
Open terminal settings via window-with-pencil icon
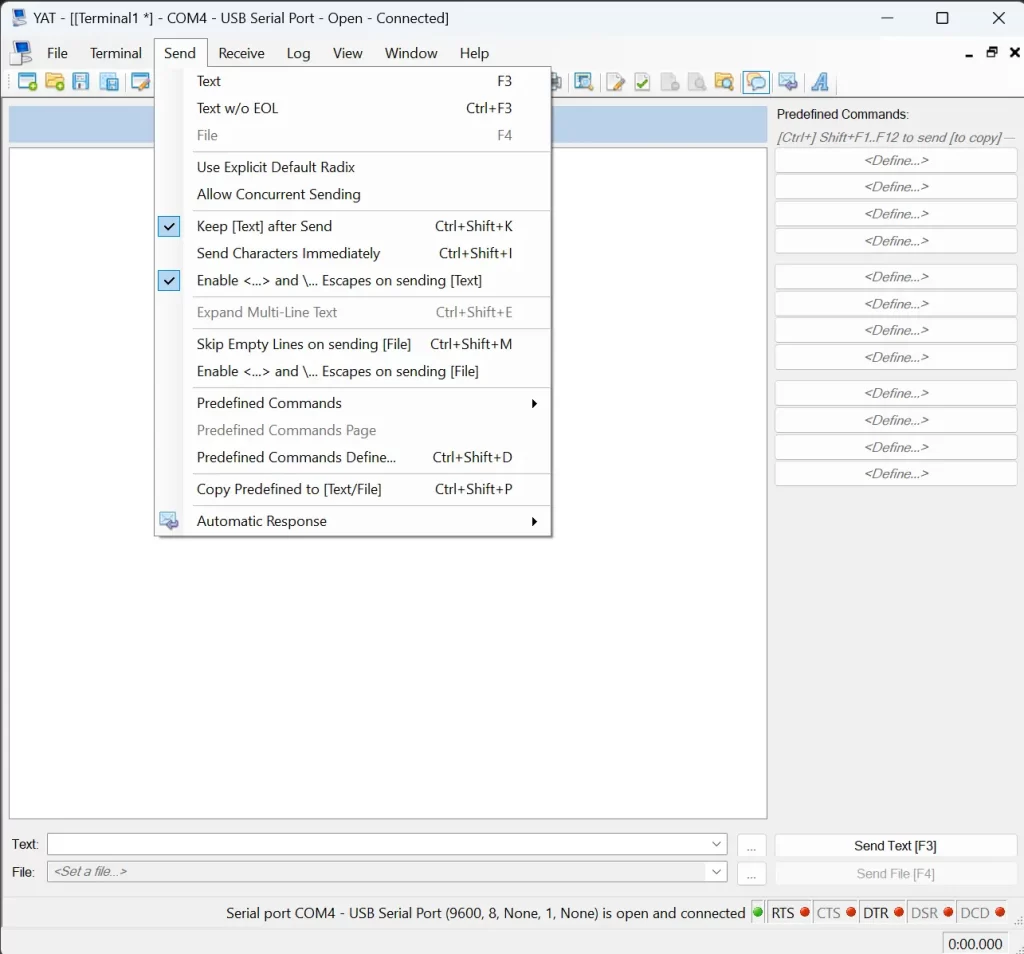click(x=140, y=82)
